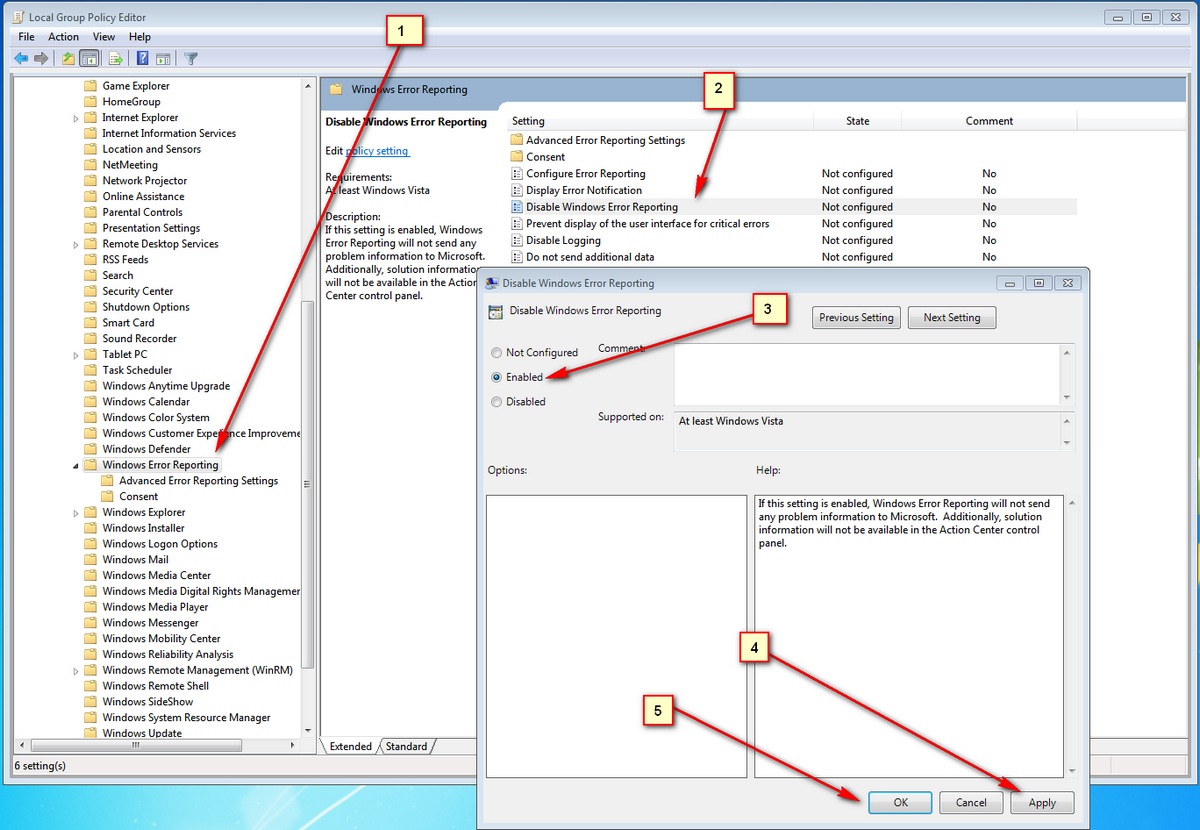
Task: Click the dialog title bar policy icon
Action: [x=492, y=283]
